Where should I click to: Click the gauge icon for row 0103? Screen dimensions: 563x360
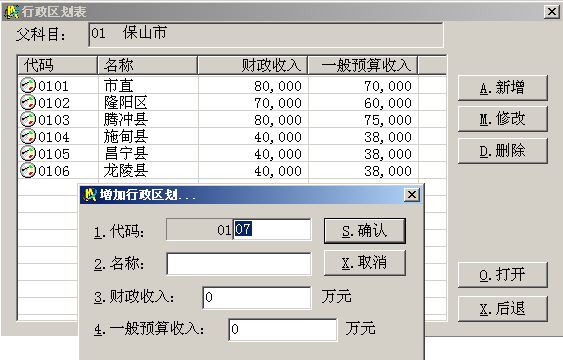(x=28, y=120)
